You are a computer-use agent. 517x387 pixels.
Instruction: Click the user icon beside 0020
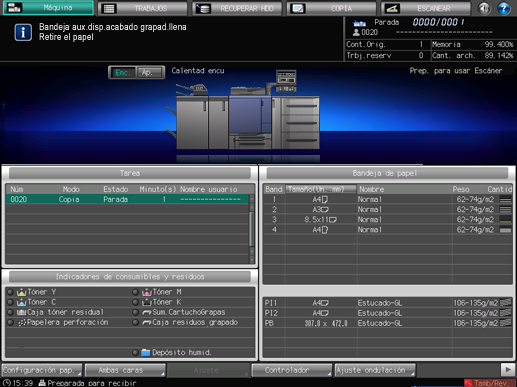[x=356, y=32]
